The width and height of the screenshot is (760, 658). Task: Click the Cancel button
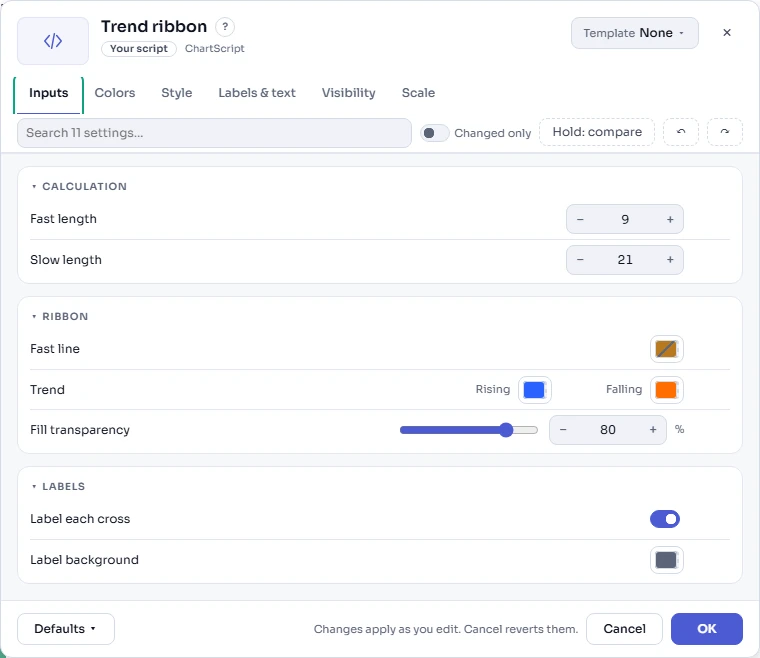coord(624,629)
